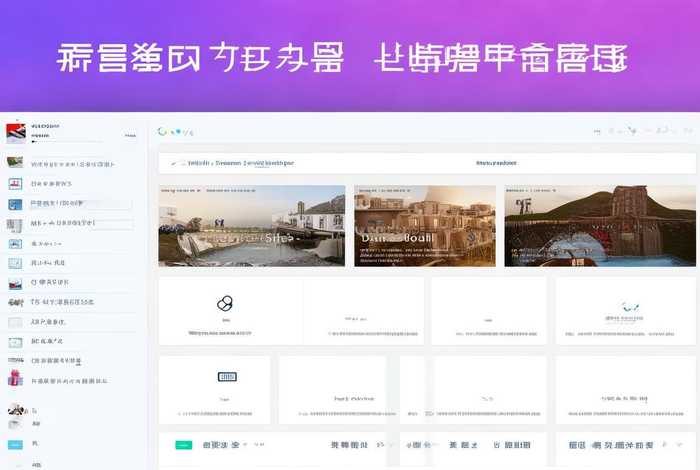Select the sidebar row with green landscape thumbnail
Screen dimensions: 700x470
coord(69,163)
